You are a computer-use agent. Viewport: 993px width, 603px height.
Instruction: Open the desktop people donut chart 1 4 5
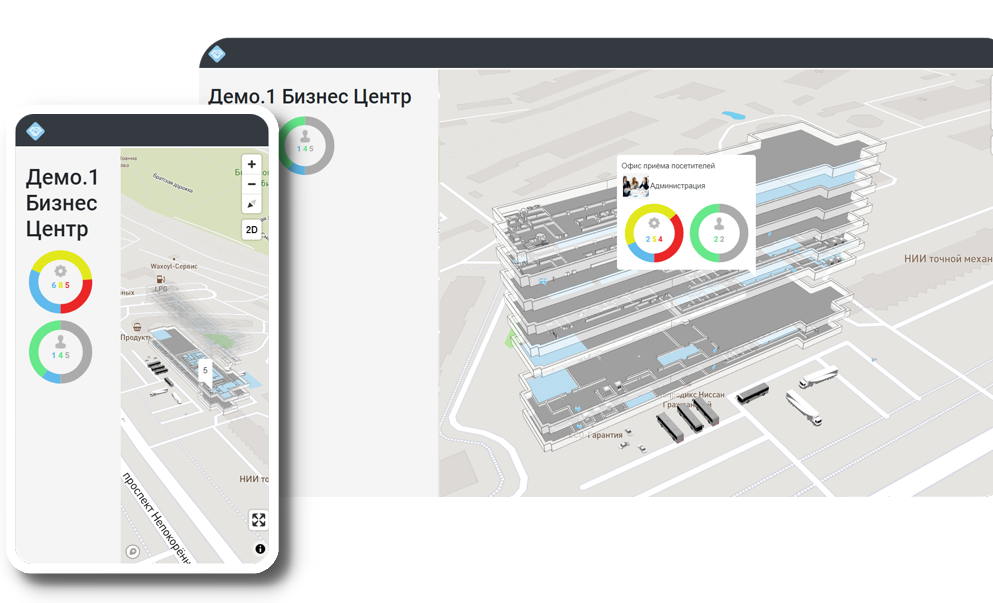(305, 145)
